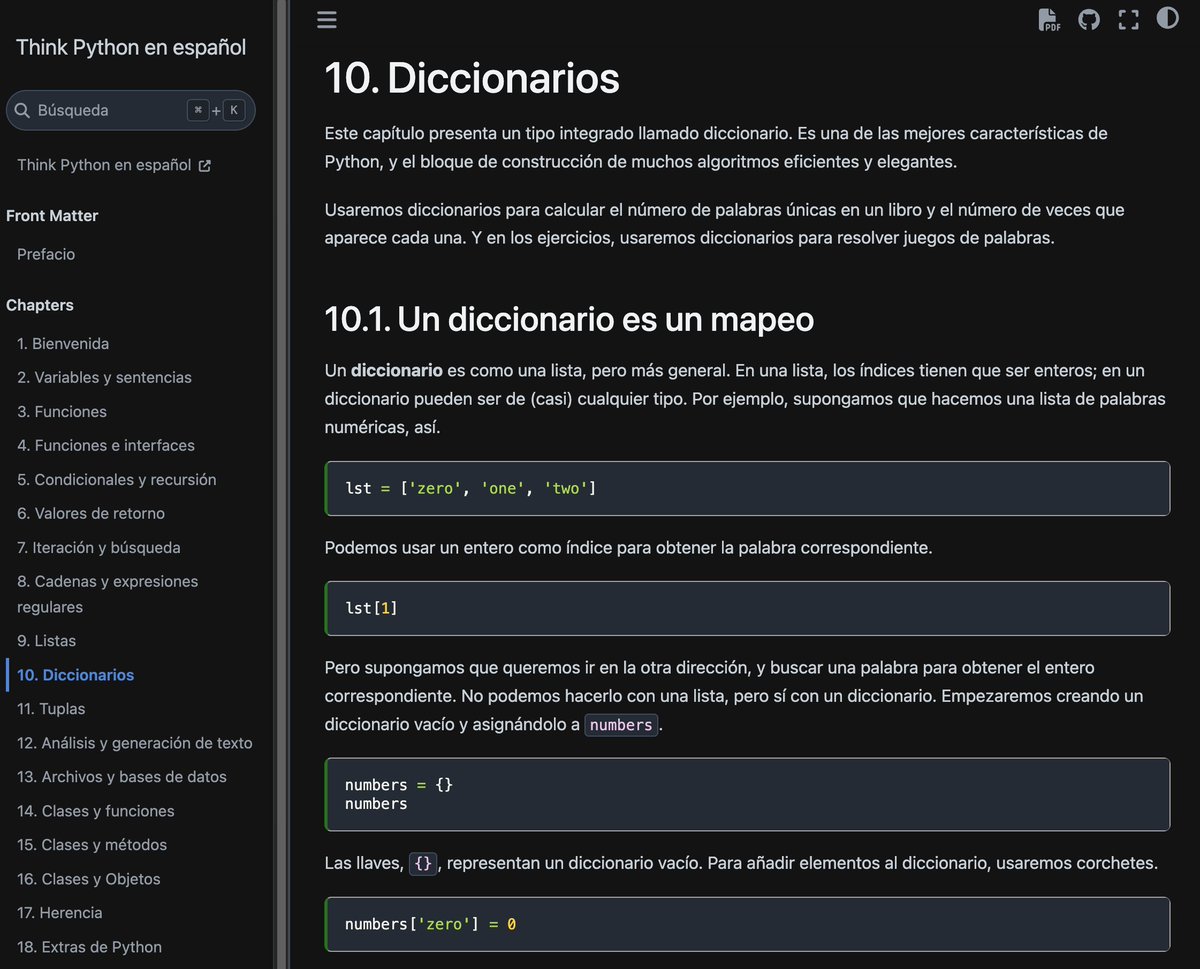1200x969 pixels.
Task: Click the code cell with lst = ['zero', 'one', 'two']
Action: coord(747,488)
